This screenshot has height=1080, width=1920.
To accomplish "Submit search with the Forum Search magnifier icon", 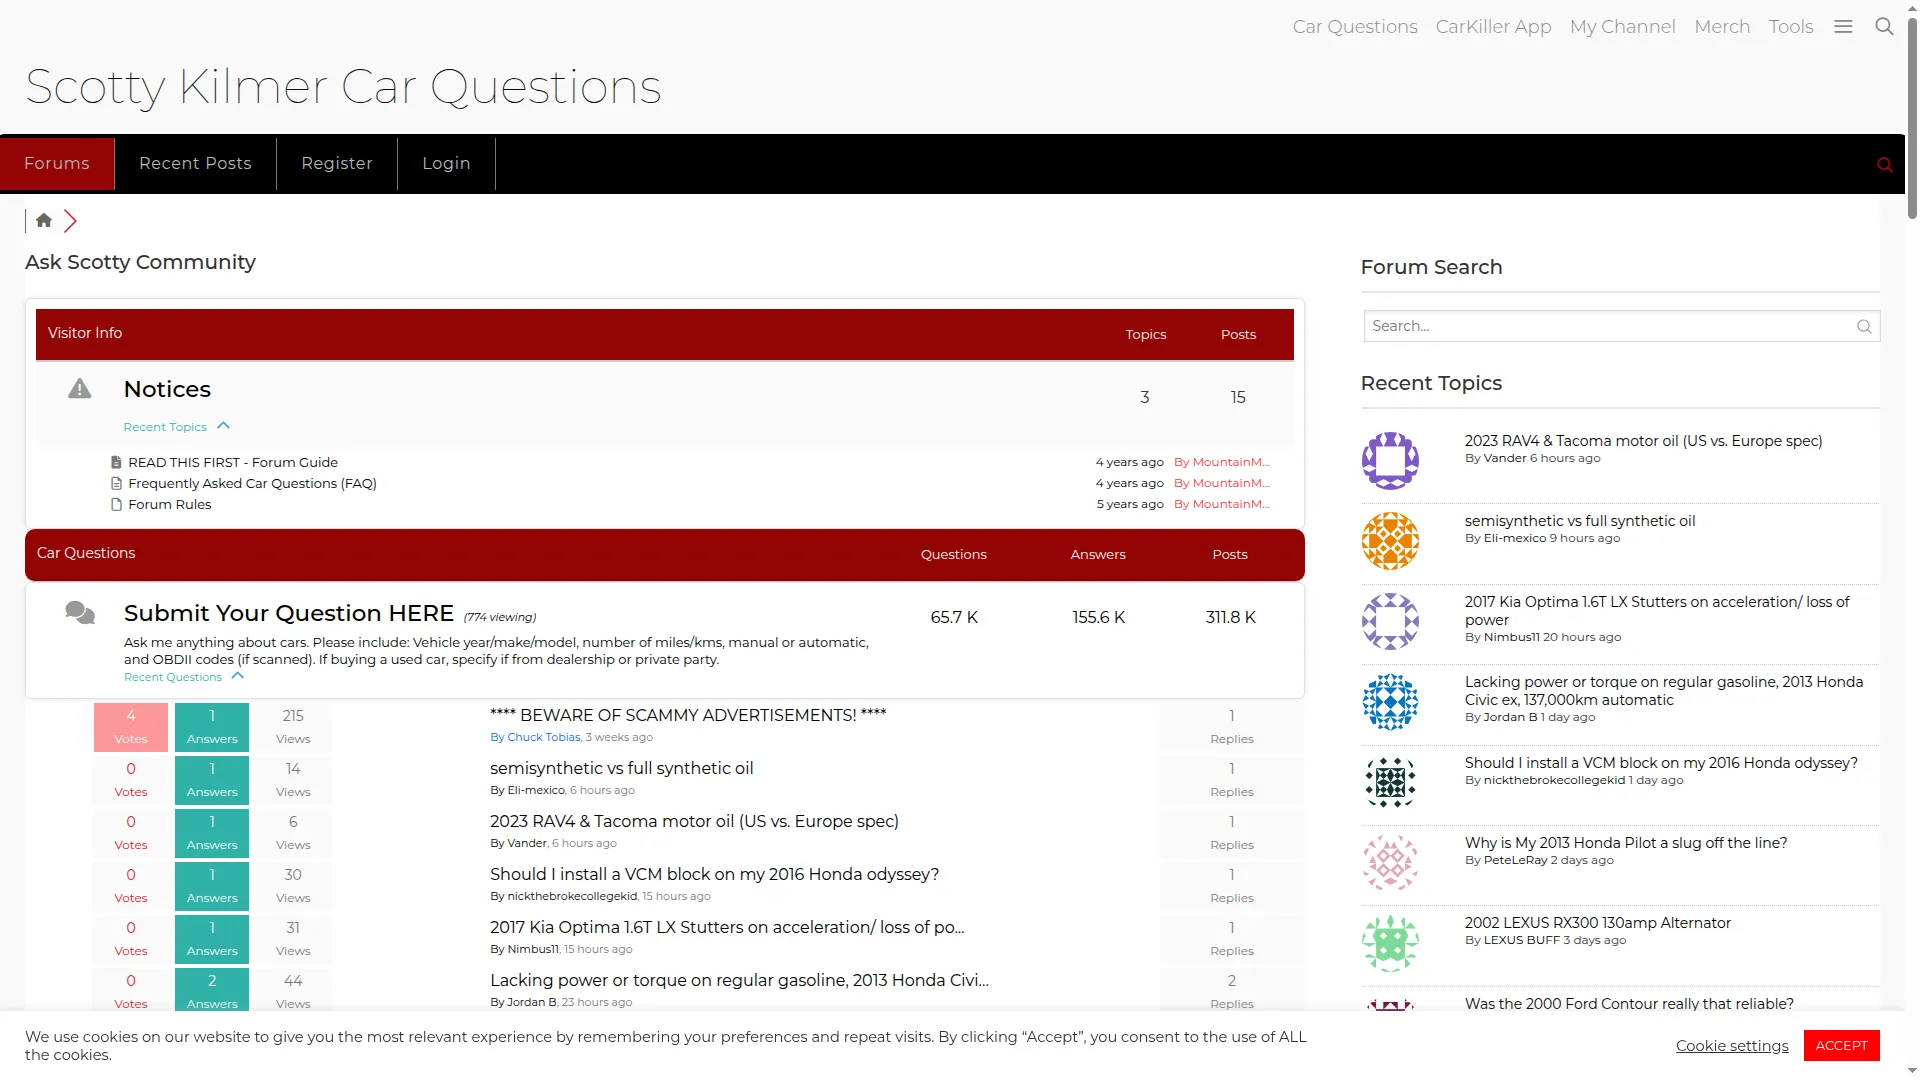I will coord(1864,326).
